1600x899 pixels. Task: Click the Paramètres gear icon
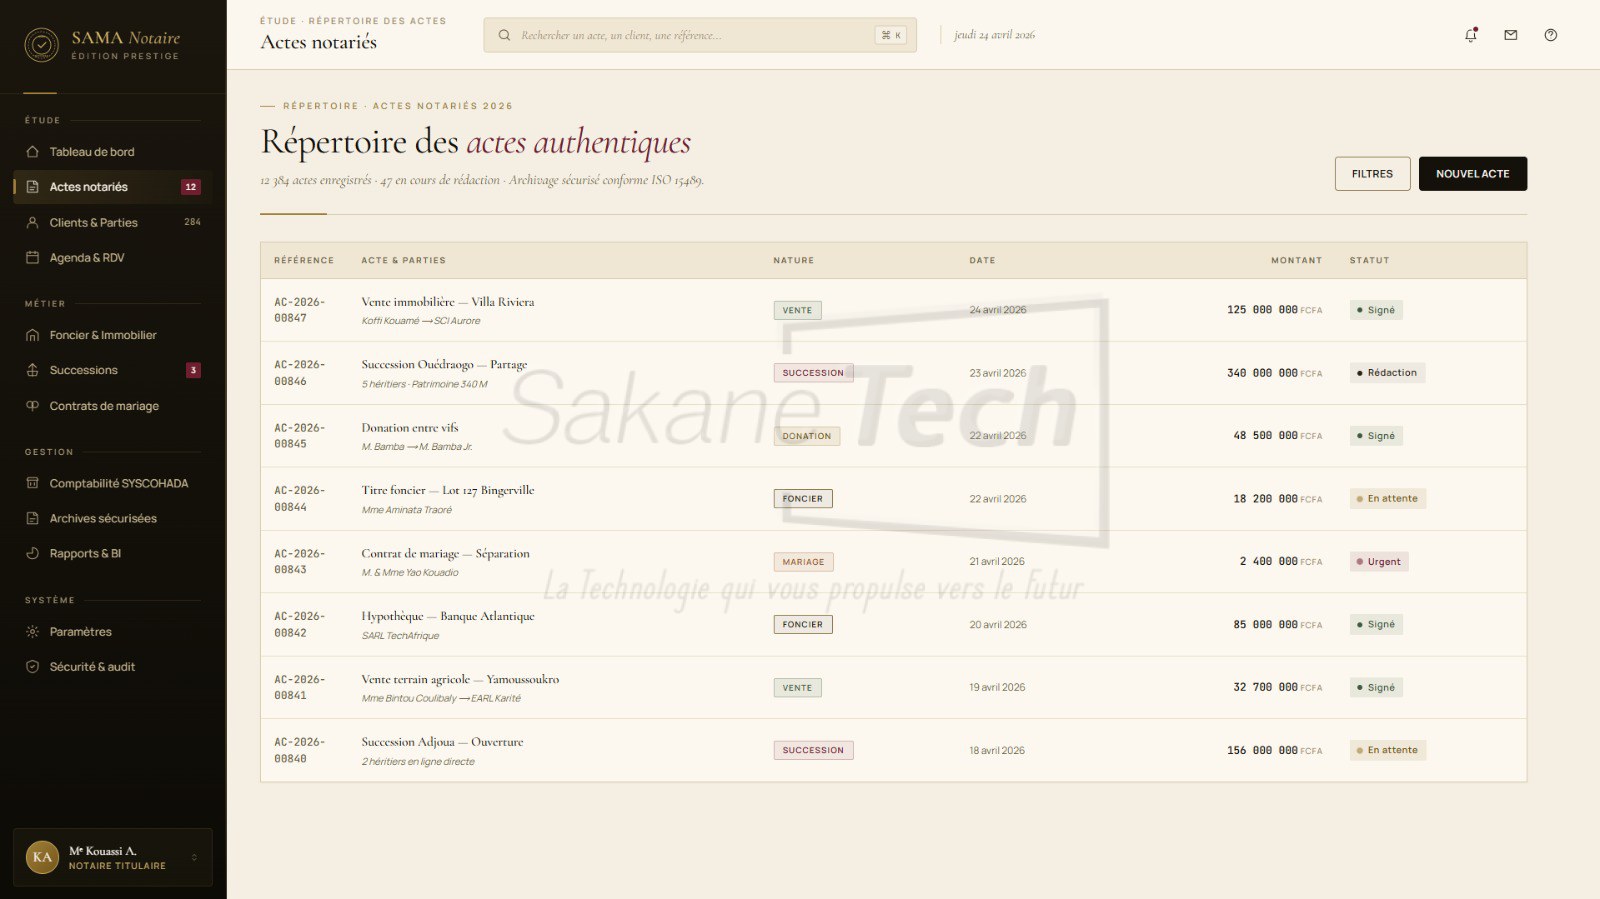tap(32, 632)
